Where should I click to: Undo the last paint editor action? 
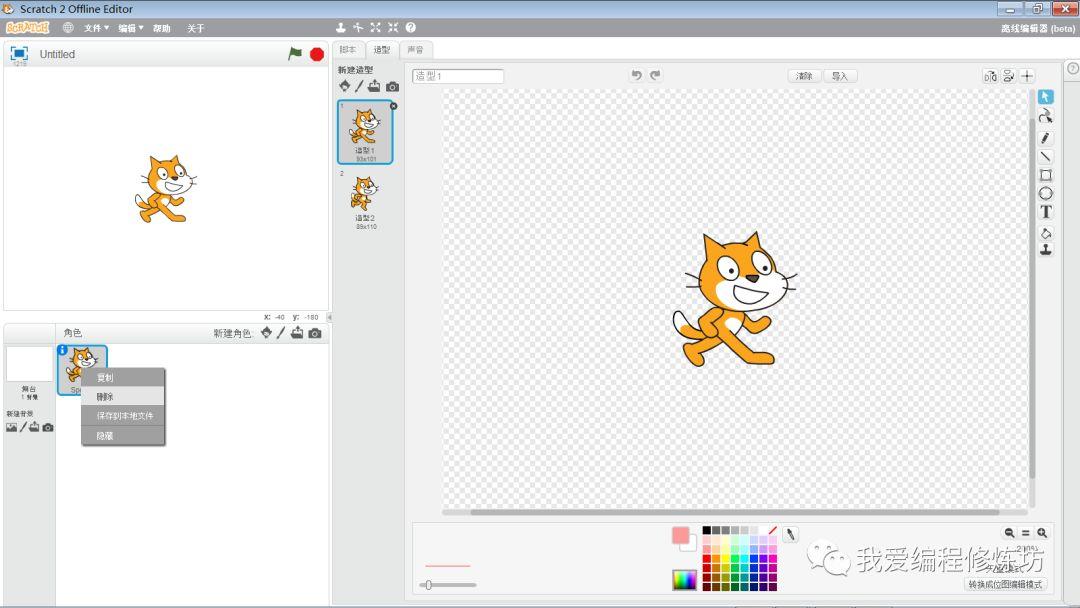636,75
